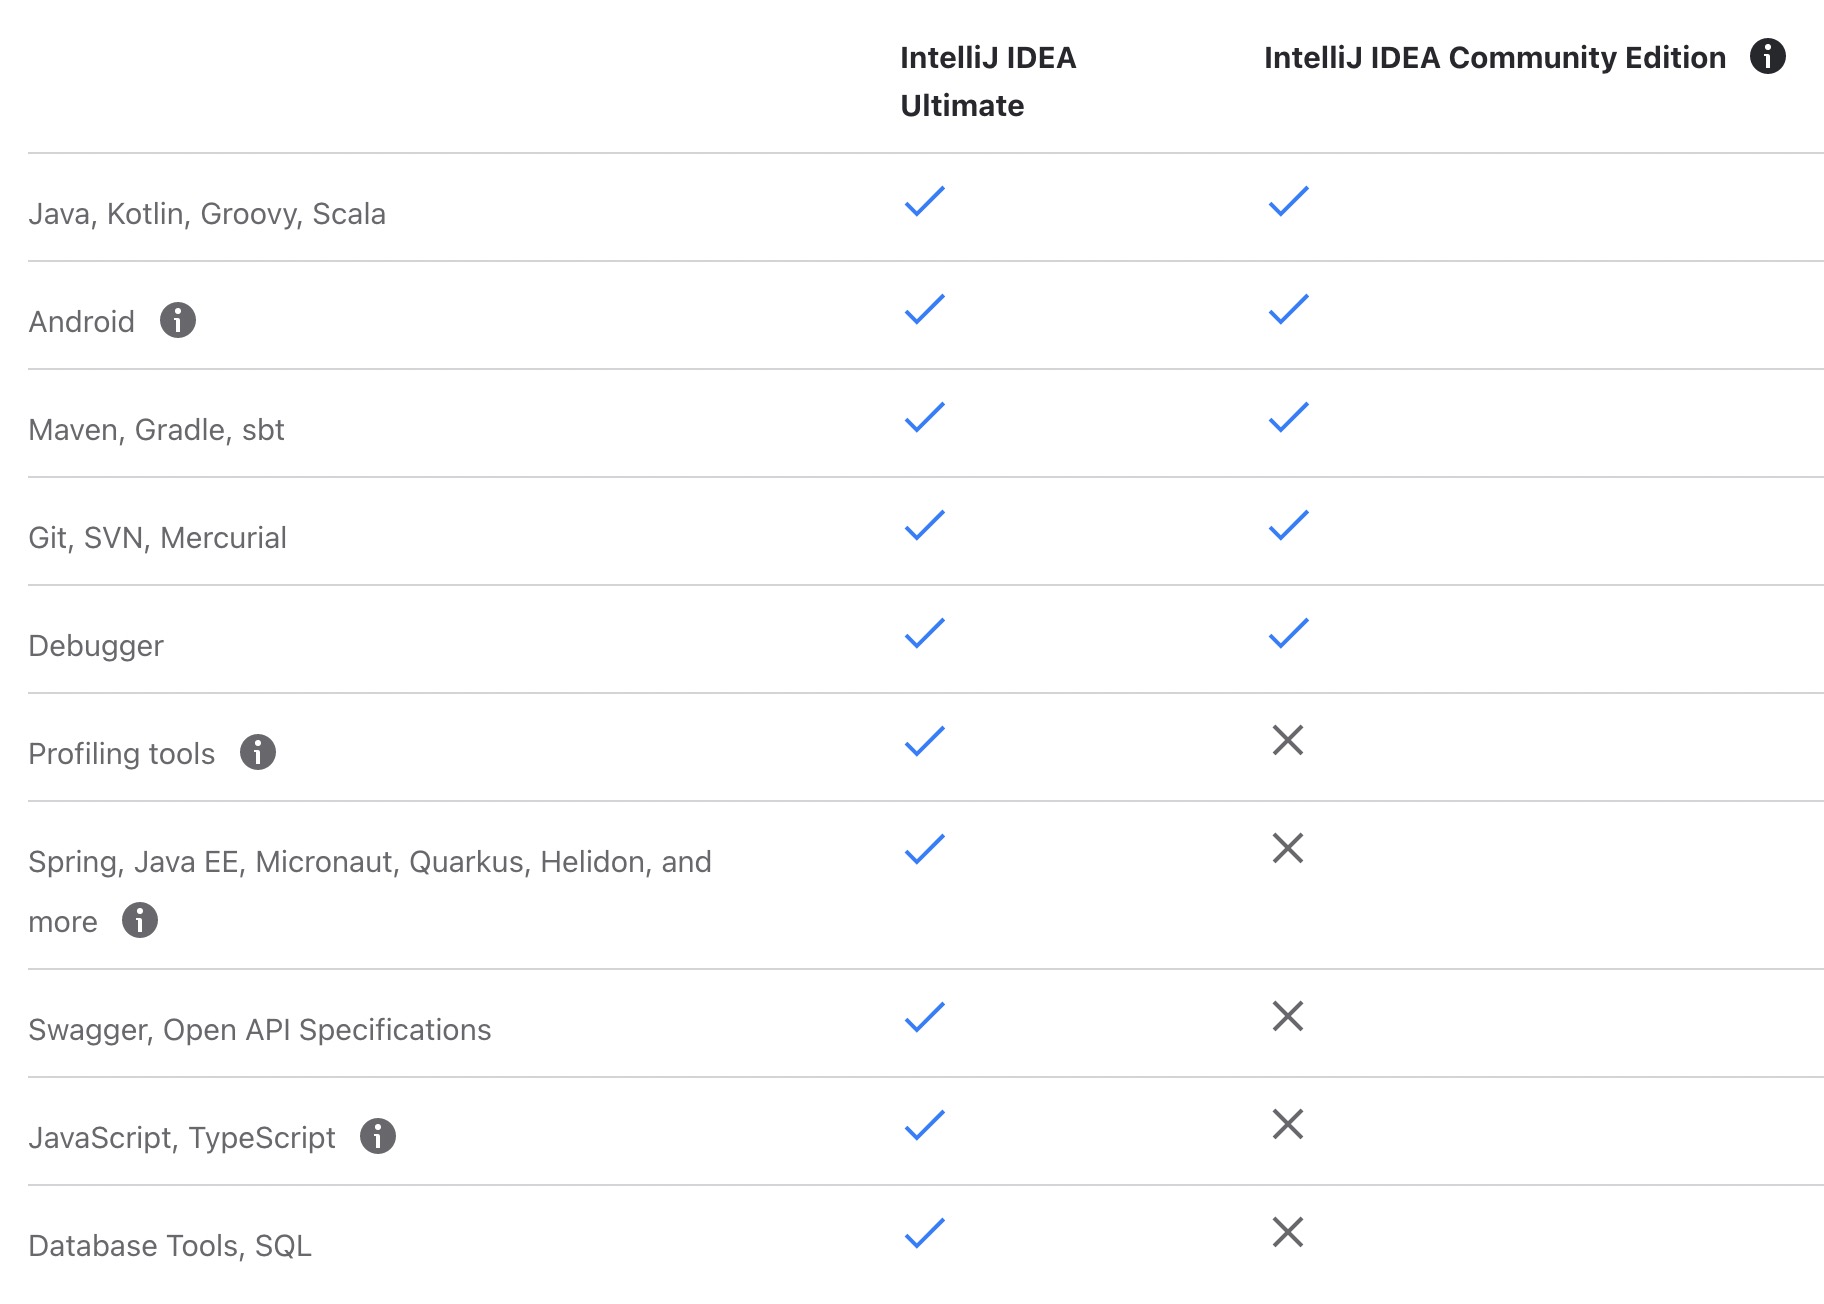Click the X for Swagger under Community Edition
This screenshot has height=1304, width=1824.
(1288, 1016)
